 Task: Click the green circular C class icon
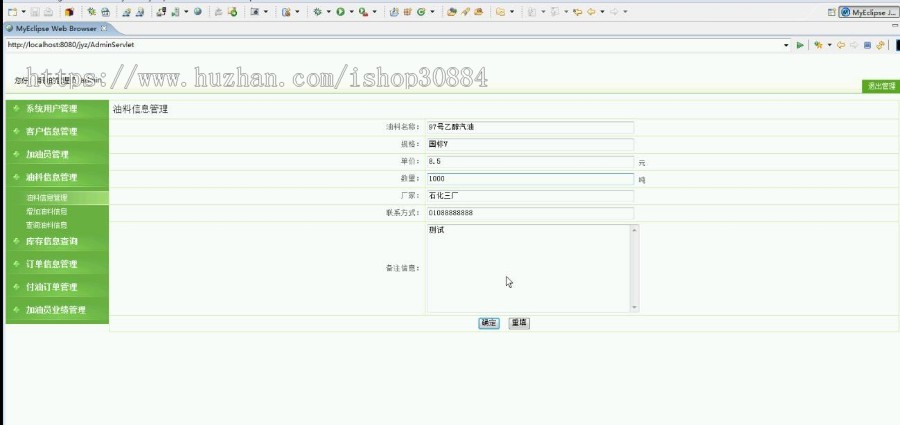pos(421,11)
